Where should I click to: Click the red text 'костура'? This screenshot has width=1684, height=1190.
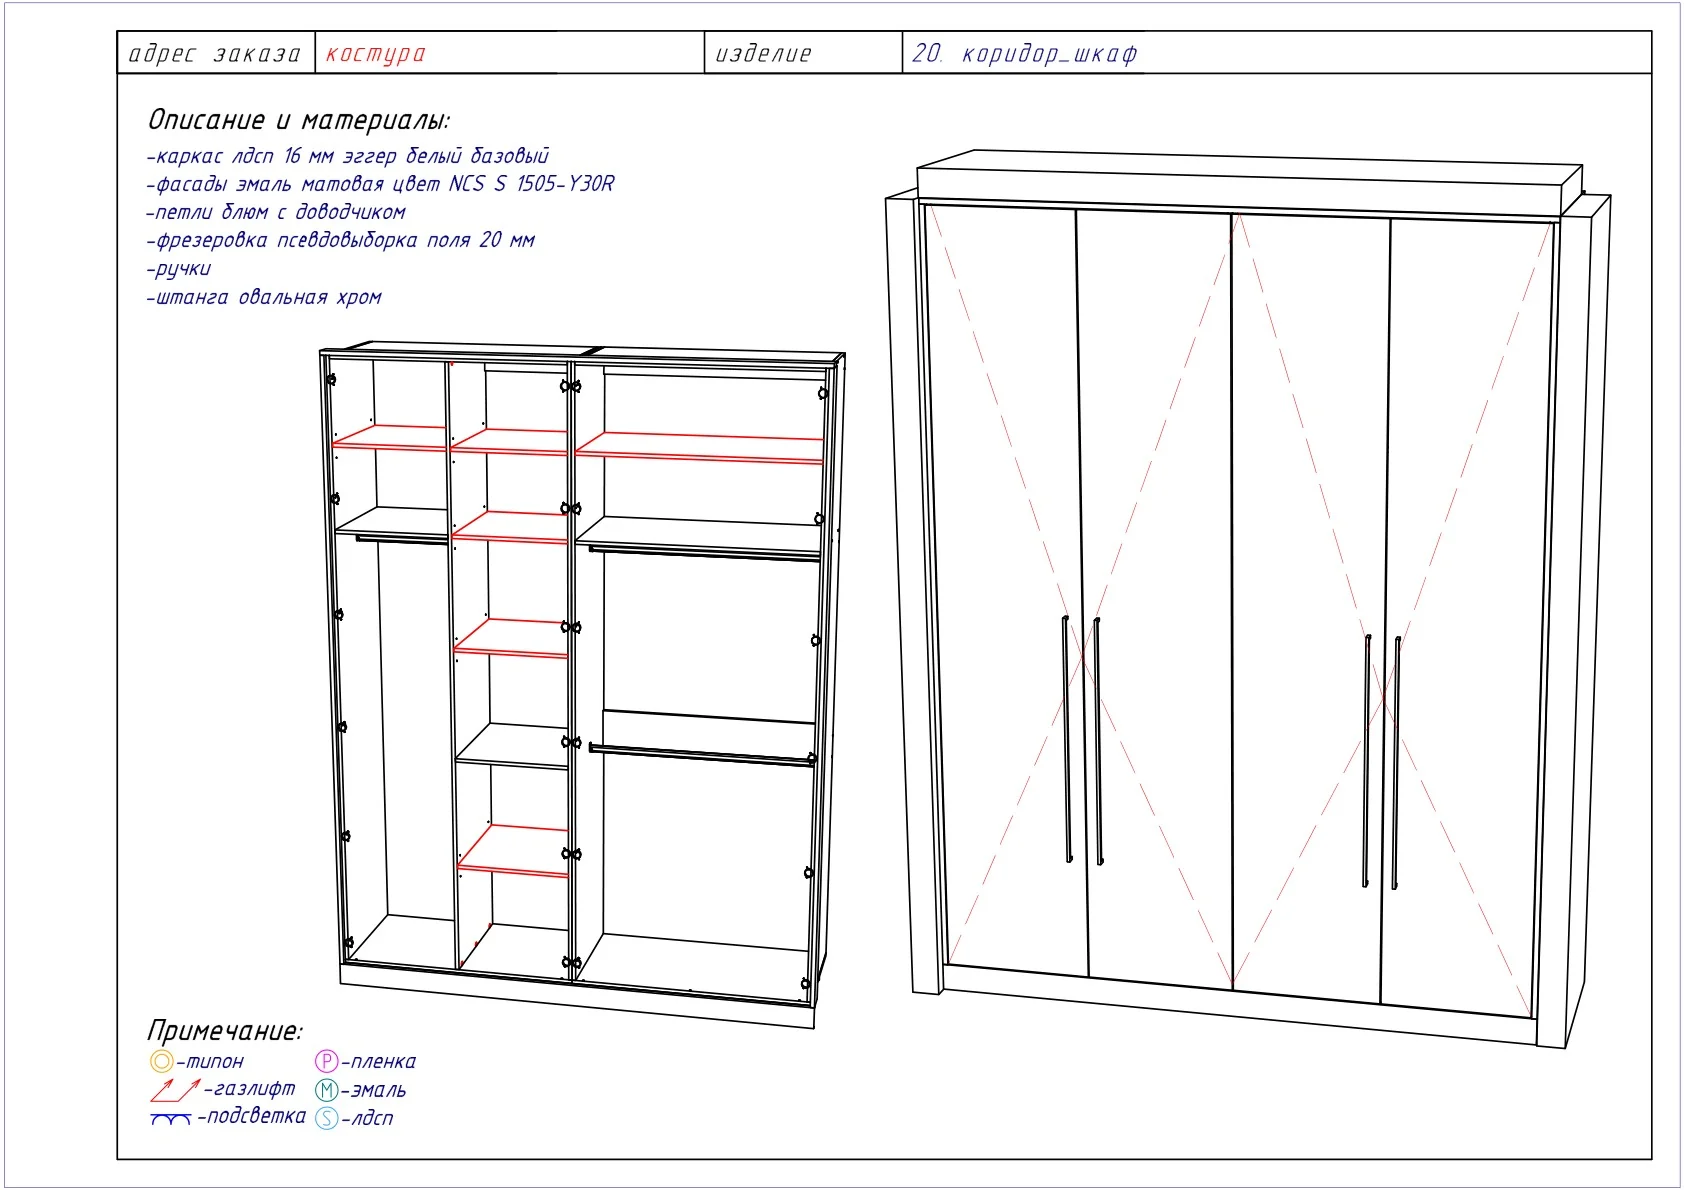375,54
